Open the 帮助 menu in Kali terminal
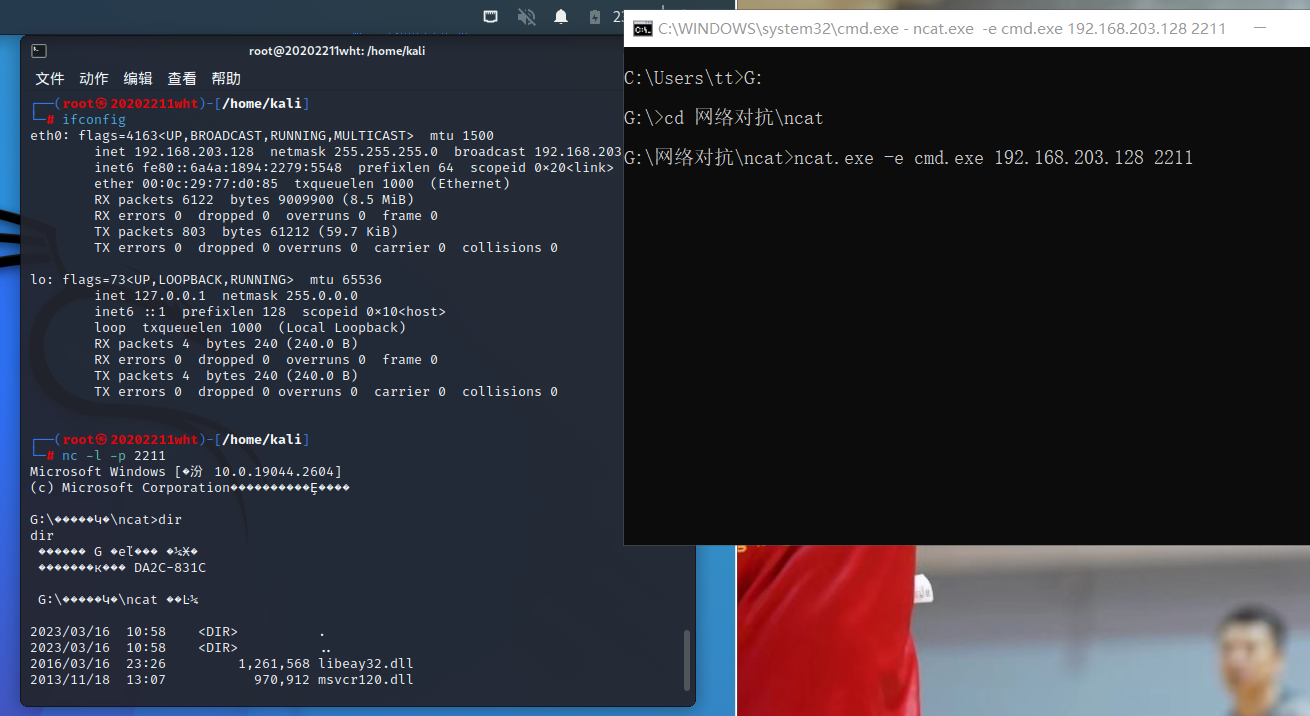Screen dimensions: 1310x716 226,79
